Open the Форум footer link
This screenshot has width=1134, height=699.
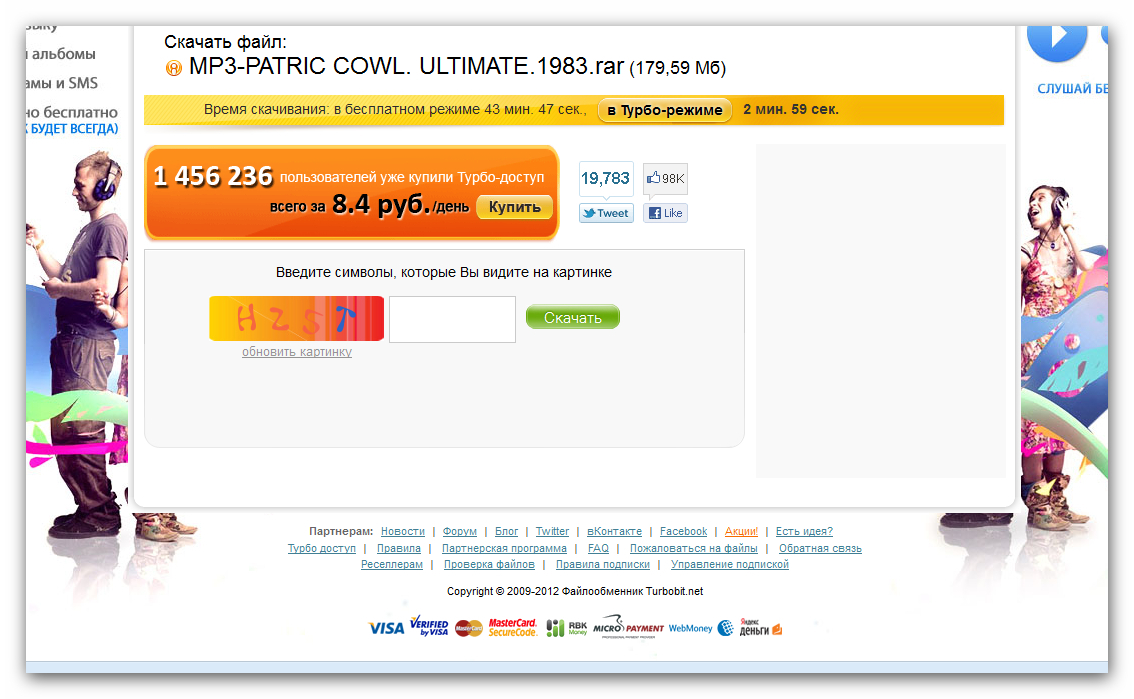[x=460, y=531]
